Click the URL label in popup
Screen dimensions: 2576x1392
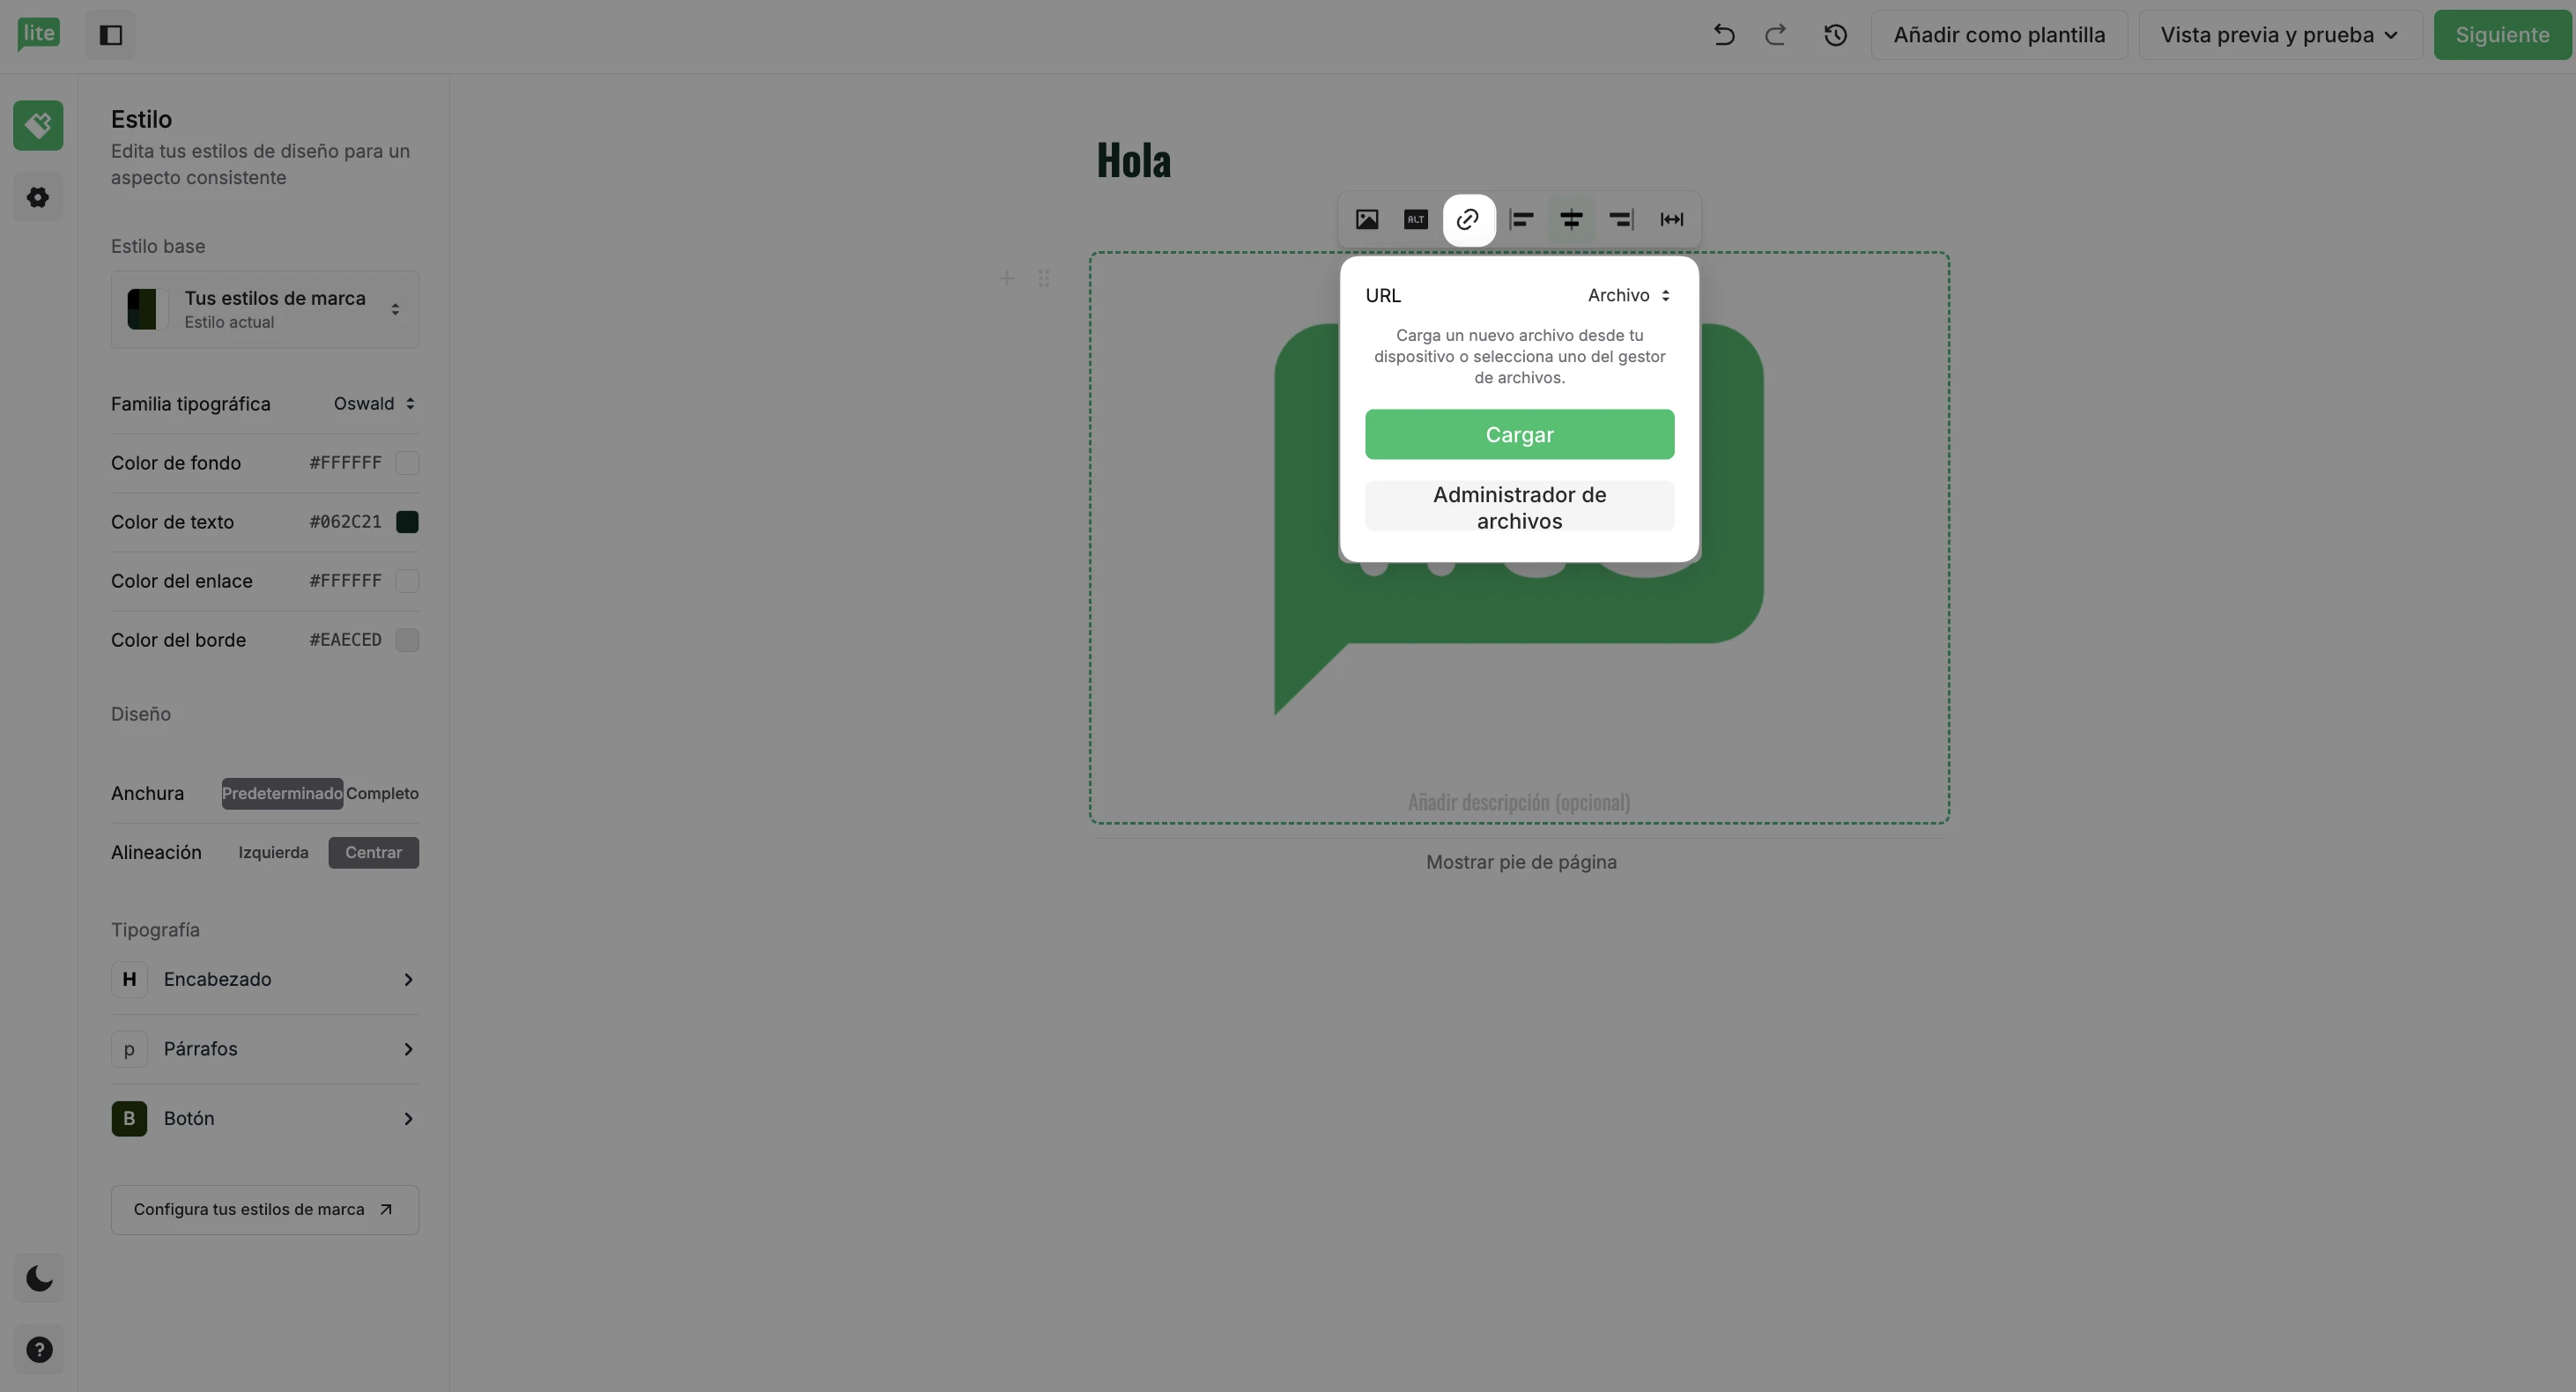(1383, 295)
